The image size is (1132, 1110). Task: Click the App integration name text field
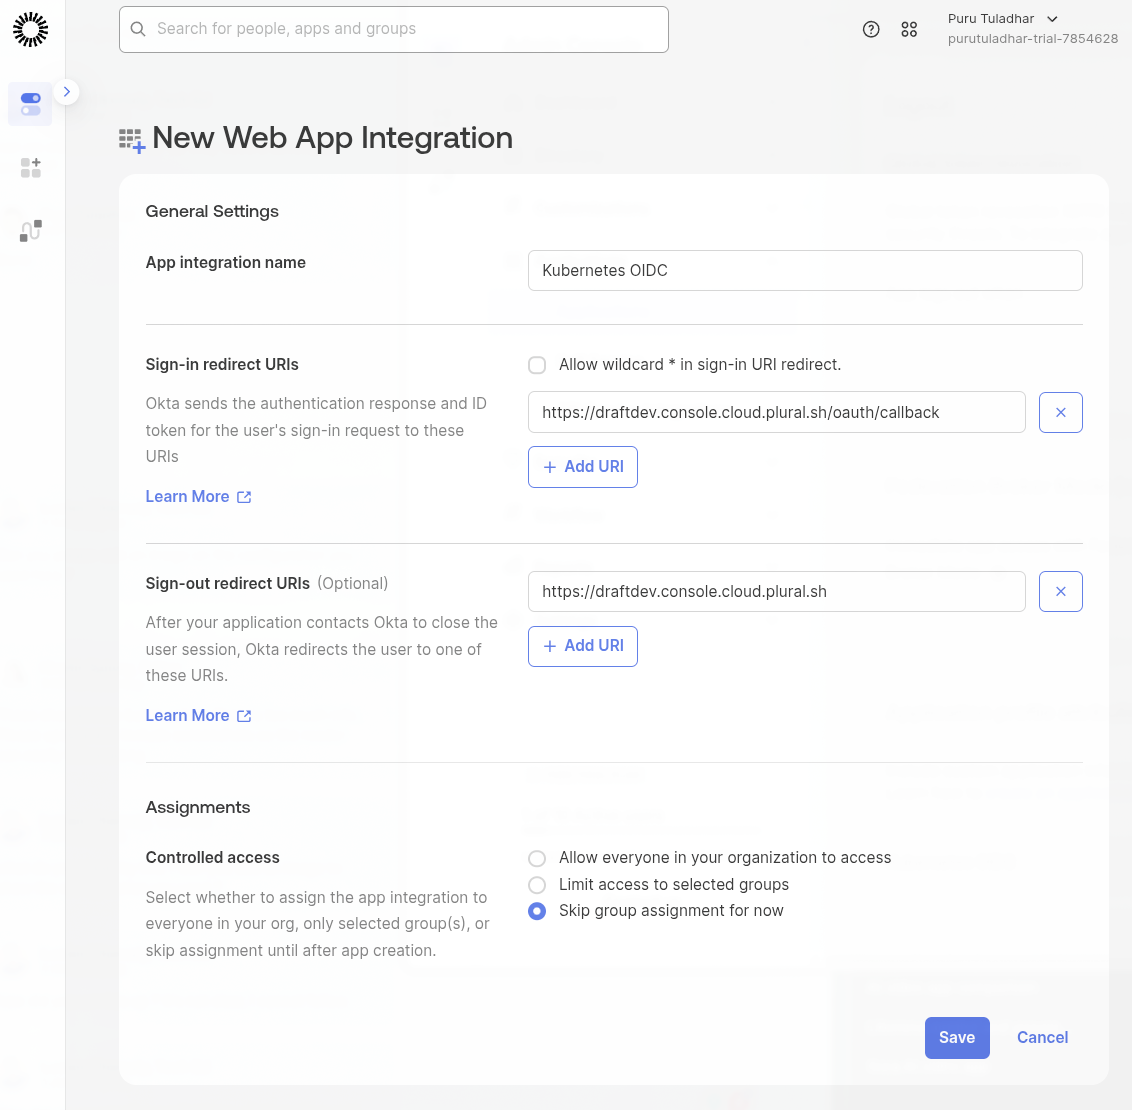coord(804,271)
